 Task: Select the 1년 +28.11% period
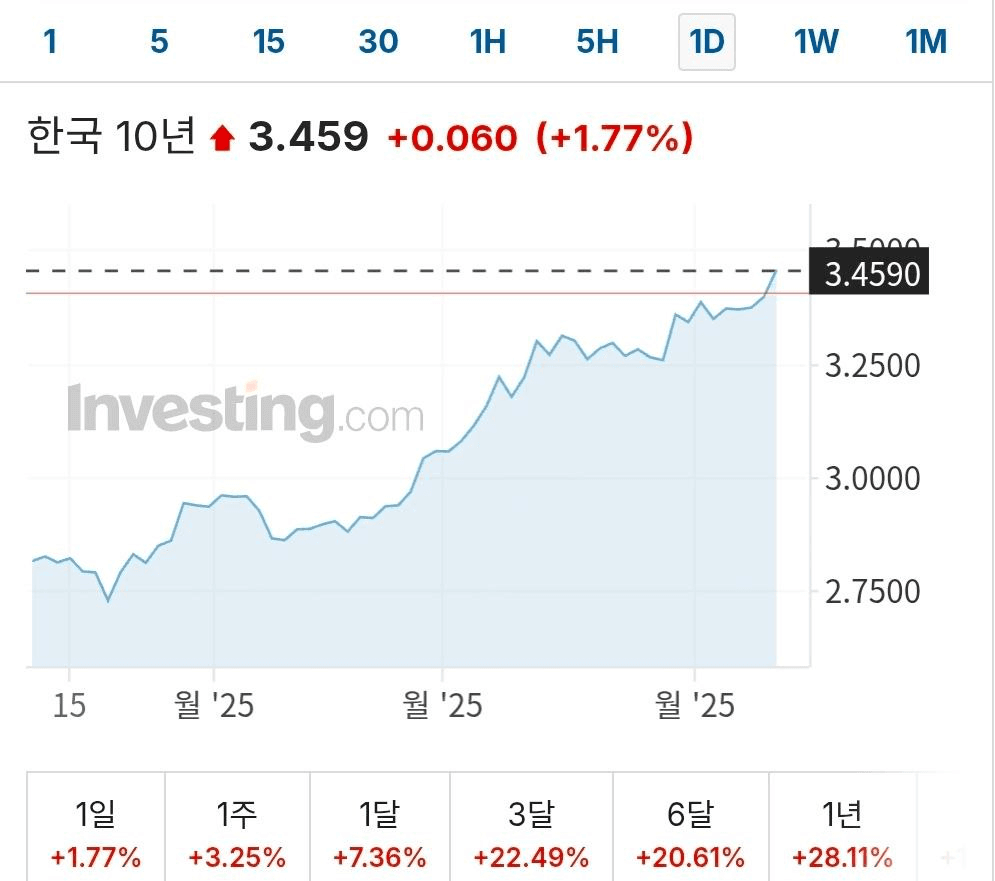842,835
